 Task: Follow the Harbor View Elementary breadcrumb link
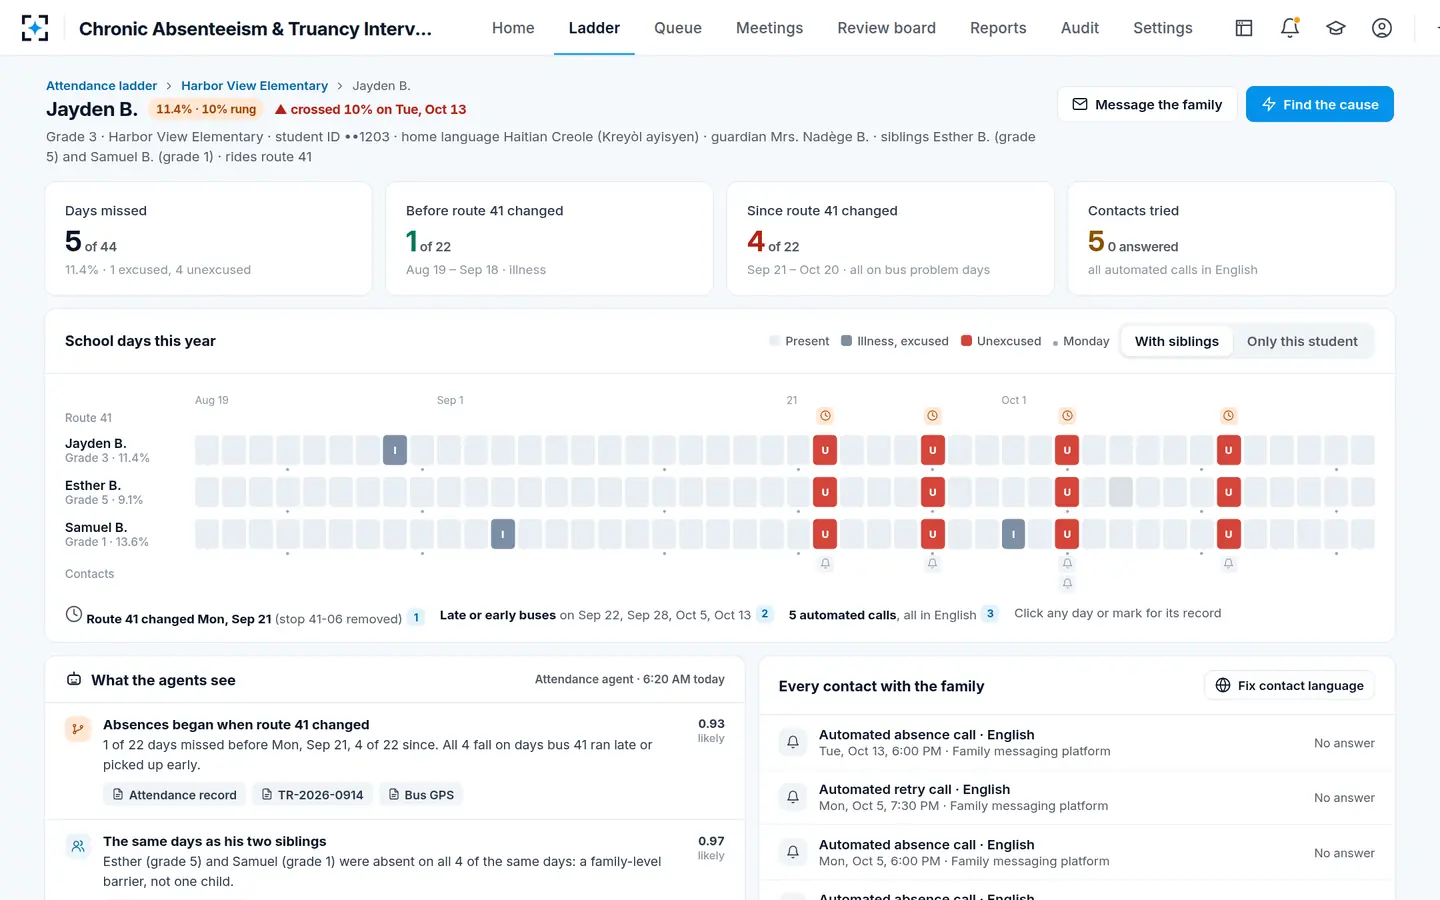pyautogui.click(x=254, y=86)
